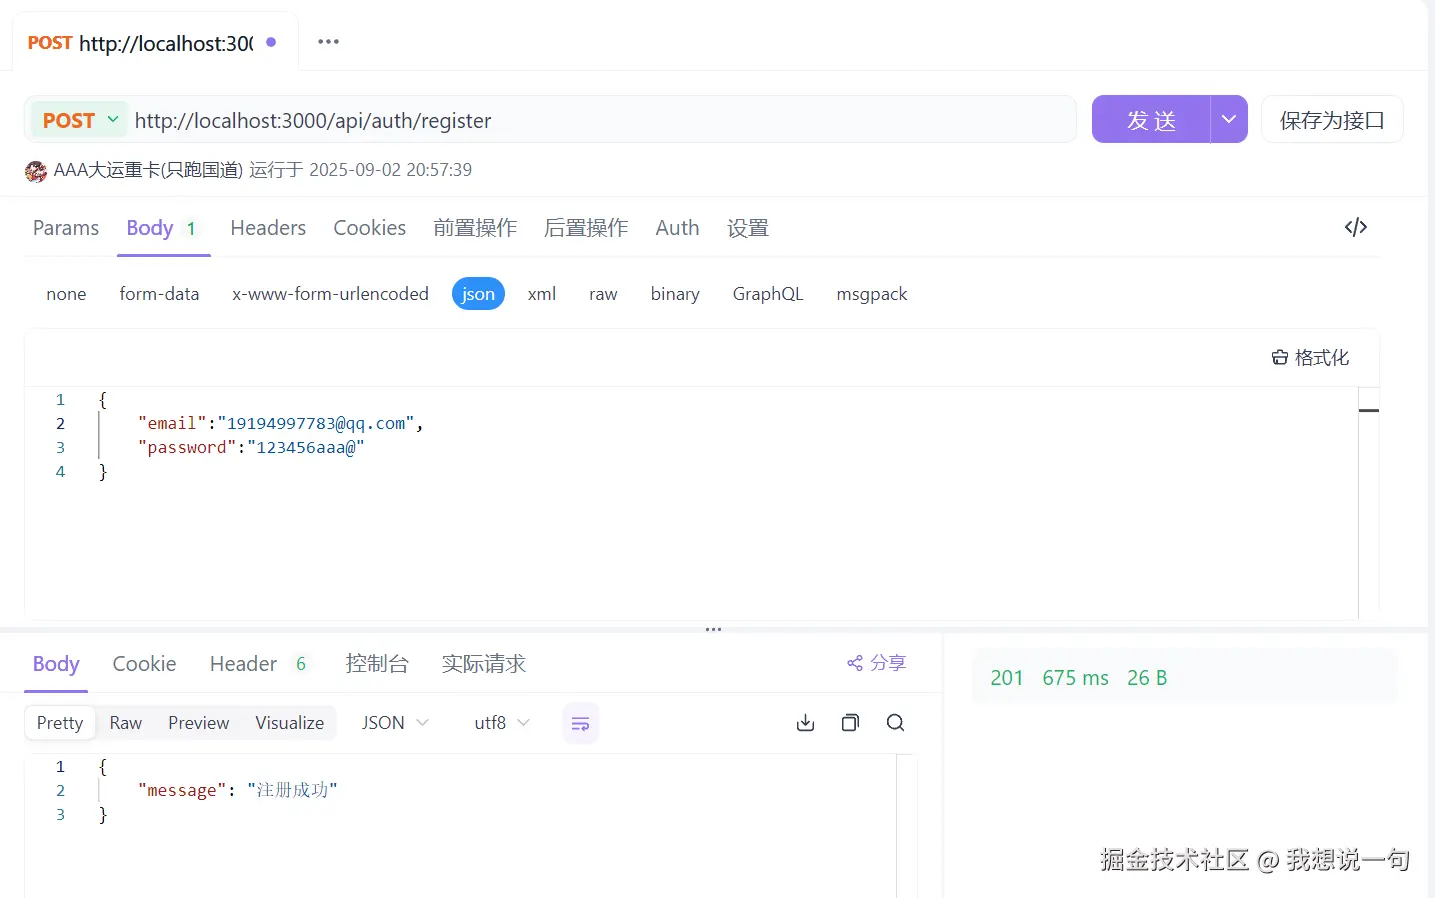Select the xml body type
The width and height of the screenshot is (1435, 898).
[542, 294]
